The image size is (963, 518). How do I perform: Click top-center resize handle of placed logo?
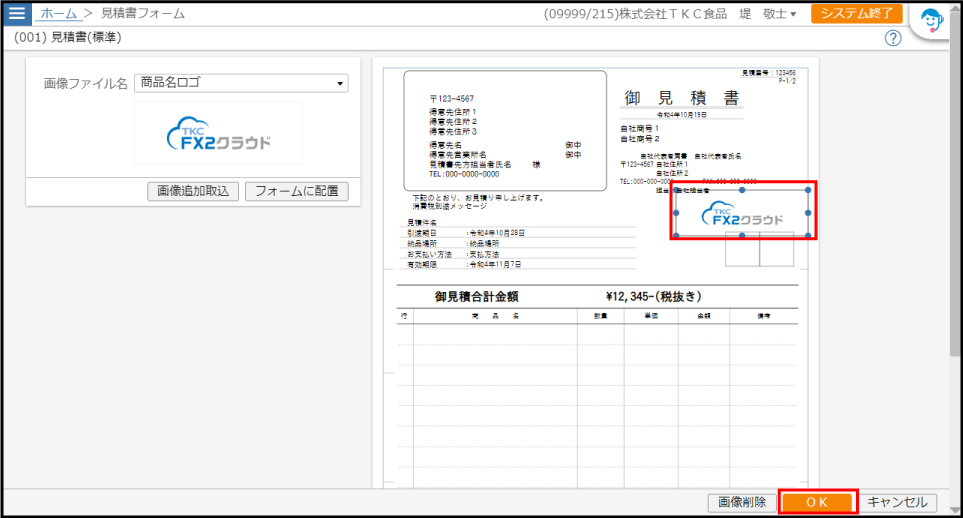[x=742, y=190]
